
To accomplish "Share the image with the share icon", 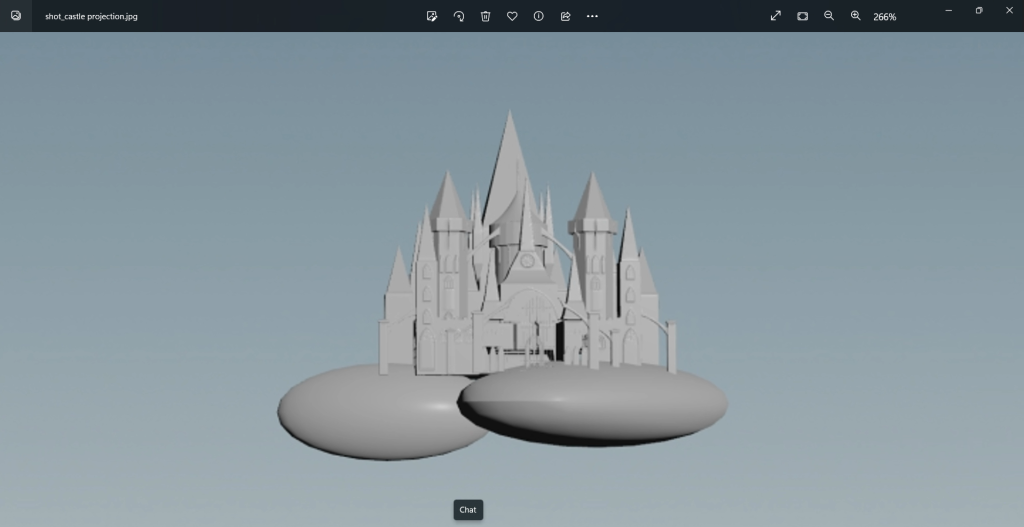I will pyautogui.click(x=566, y=16).
